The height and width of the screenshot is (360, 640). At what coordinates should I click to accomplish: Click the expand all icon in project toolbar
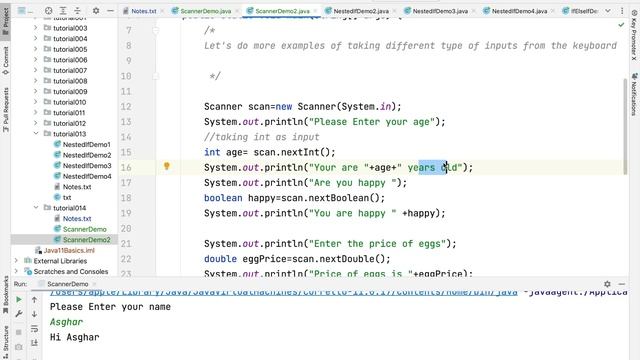(63, 11)
